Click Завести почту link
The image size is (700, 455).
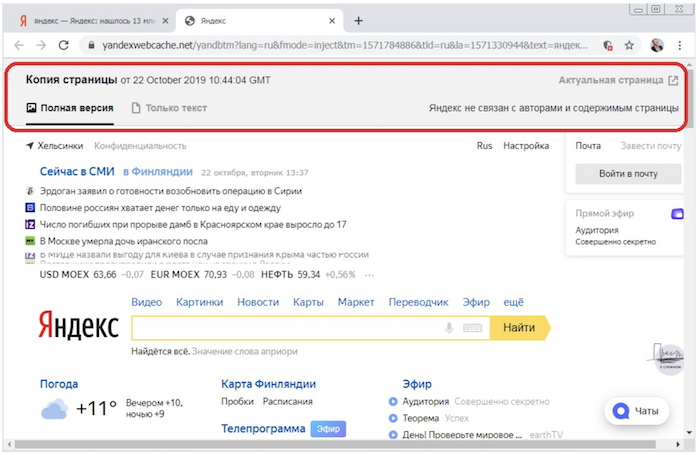coord(651,146)
